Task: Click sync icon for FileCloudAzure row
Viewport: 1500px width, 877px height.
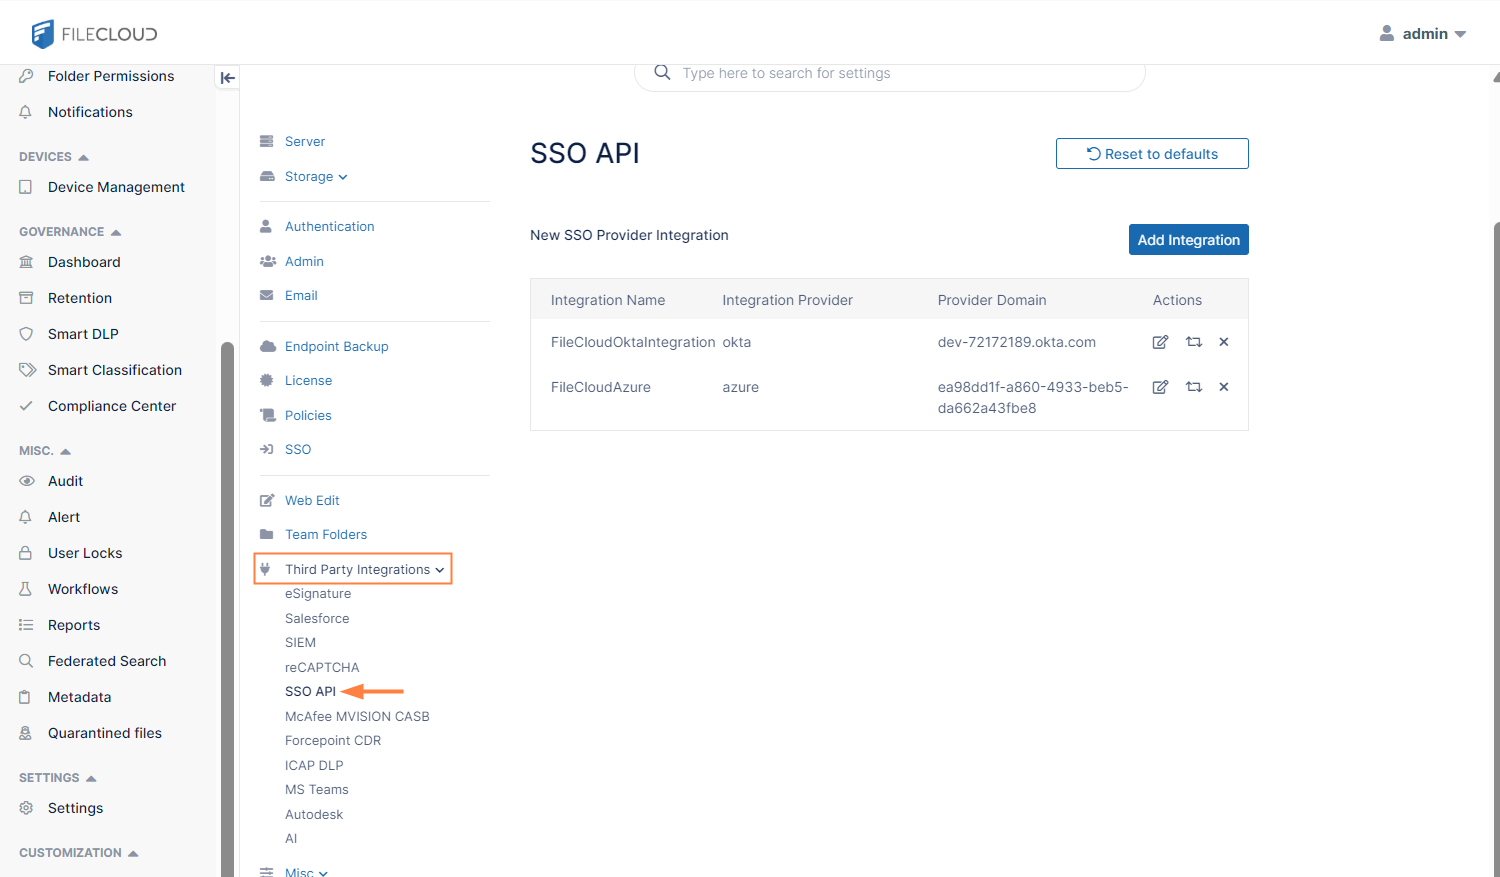Action: pos(1193,387)
